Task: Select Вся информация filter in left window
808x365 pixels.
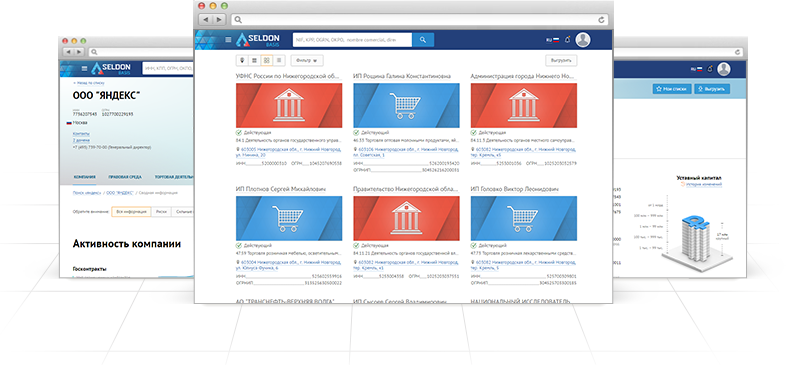Action: pos(131,211)
